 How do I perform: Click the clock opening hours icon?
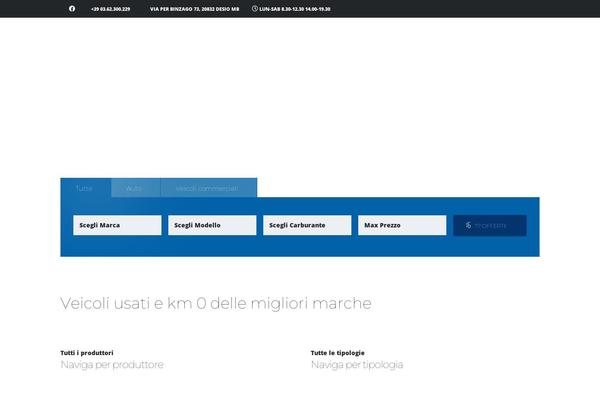tap(255, 8)
